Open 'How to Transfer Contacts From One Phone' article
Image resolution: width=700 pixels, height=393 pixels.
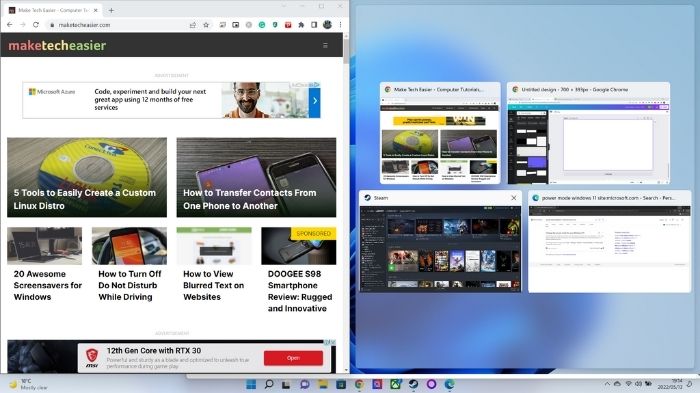coord(256,177)
